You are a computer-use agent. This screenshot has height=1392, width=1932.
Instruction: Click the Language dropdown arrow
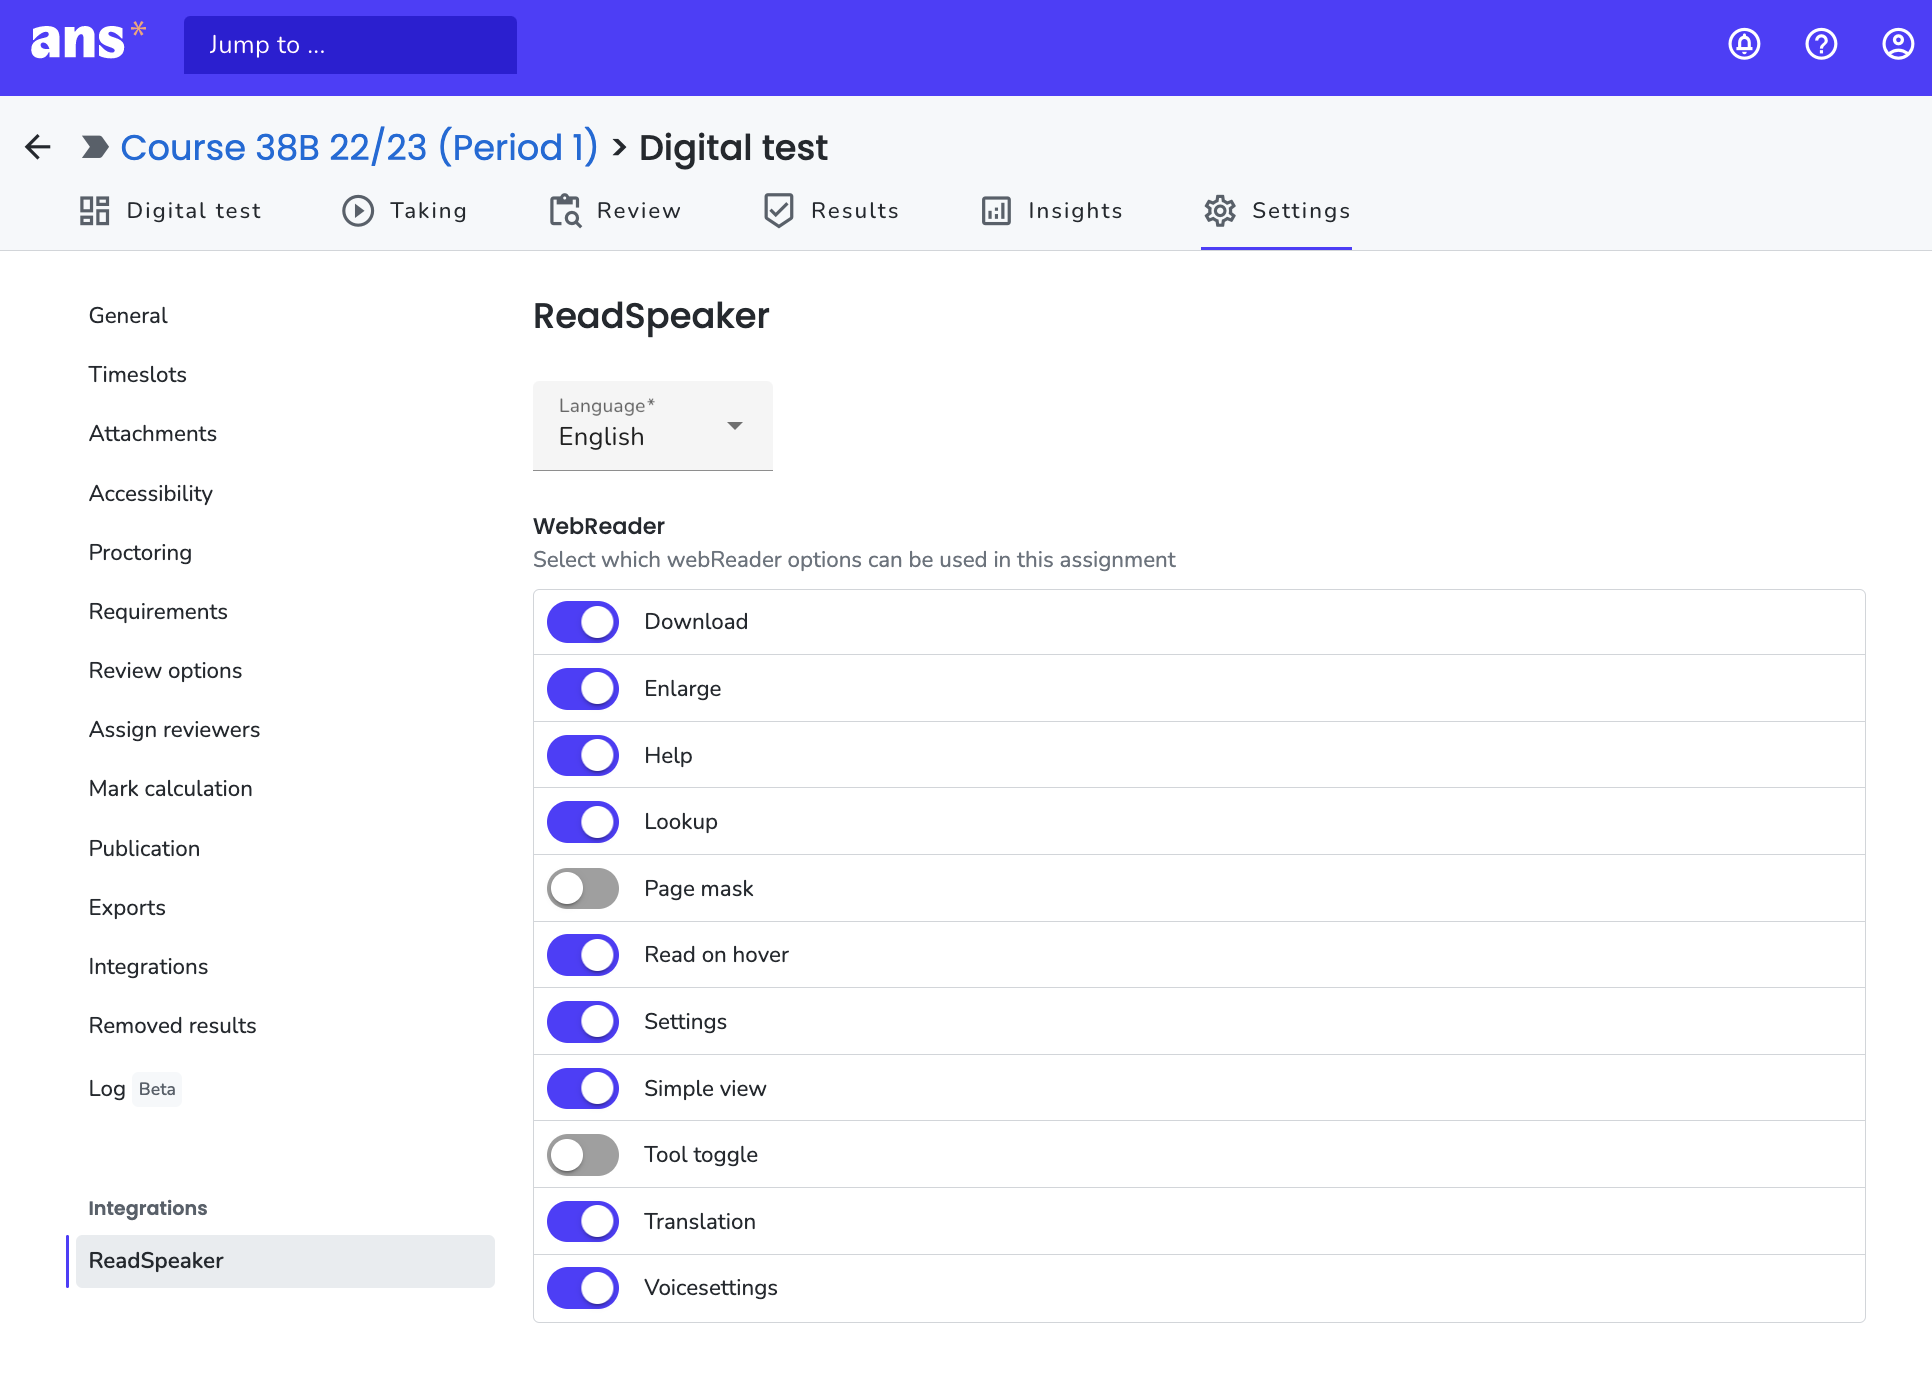(735, 426)
